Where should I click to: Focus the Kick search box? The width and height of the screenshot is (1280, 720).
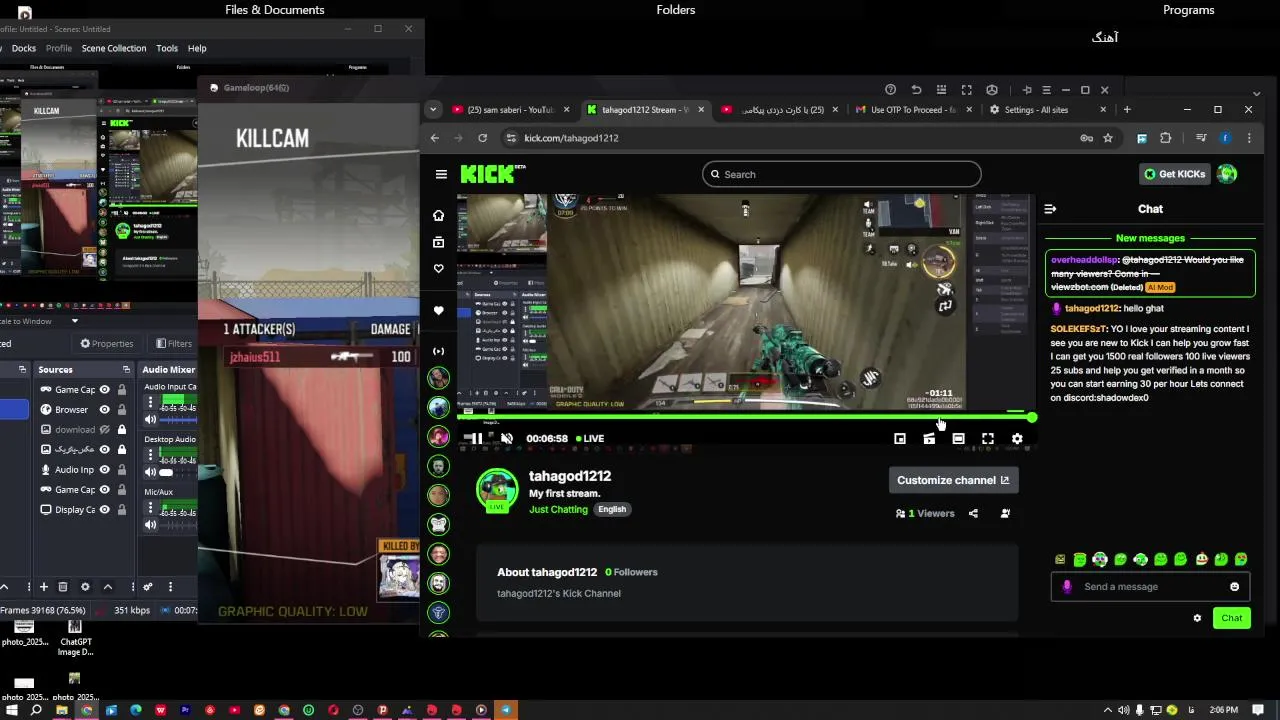click(x=841, y=174)
